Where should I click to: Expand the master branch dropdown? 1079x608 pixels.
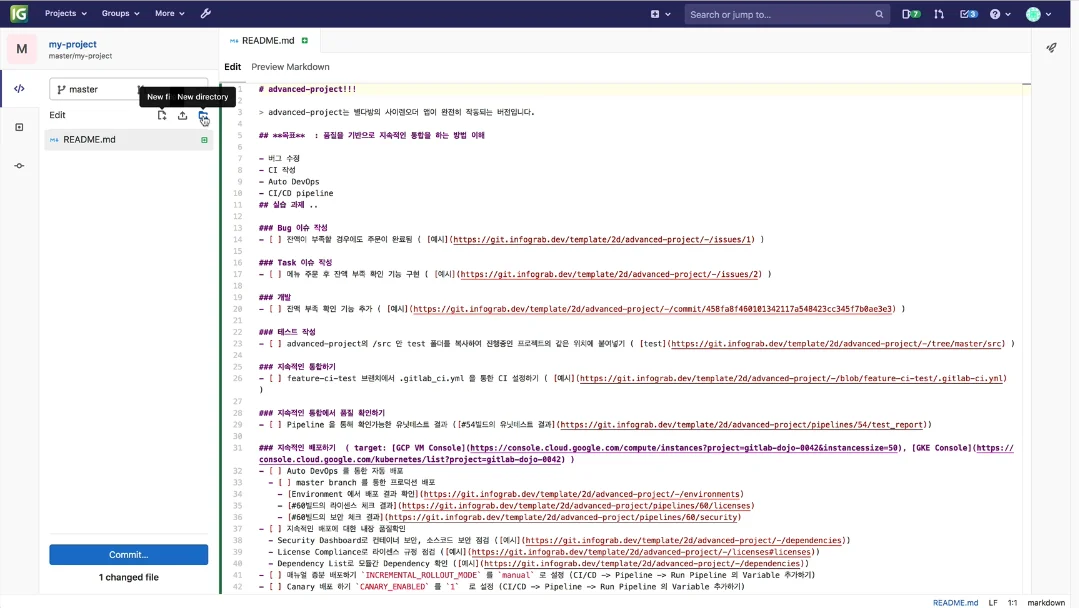(x=100, y=89)
